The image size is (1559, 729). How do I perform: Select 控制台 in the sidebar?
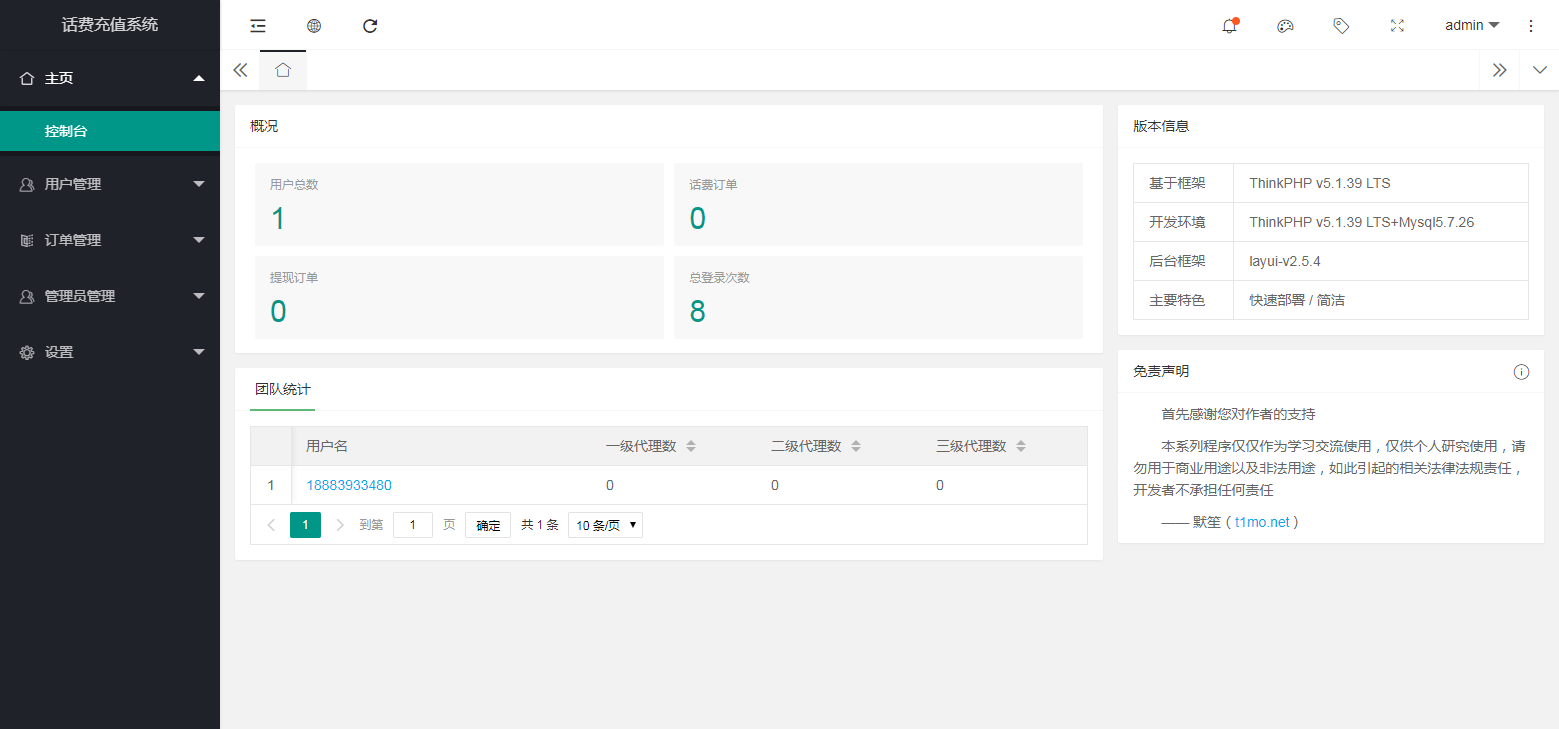click(x=110, y=131)
